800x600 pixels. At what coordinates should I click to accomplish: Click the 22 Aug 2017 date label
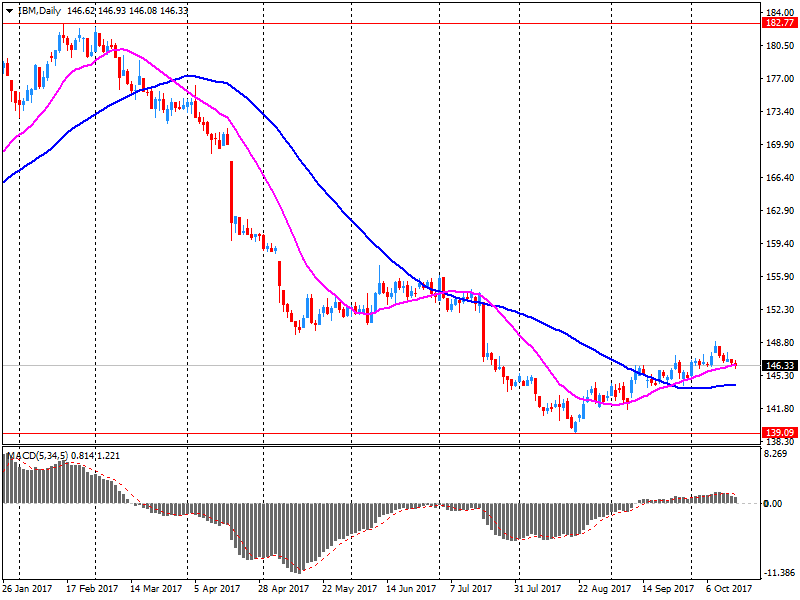click(604, 588)
